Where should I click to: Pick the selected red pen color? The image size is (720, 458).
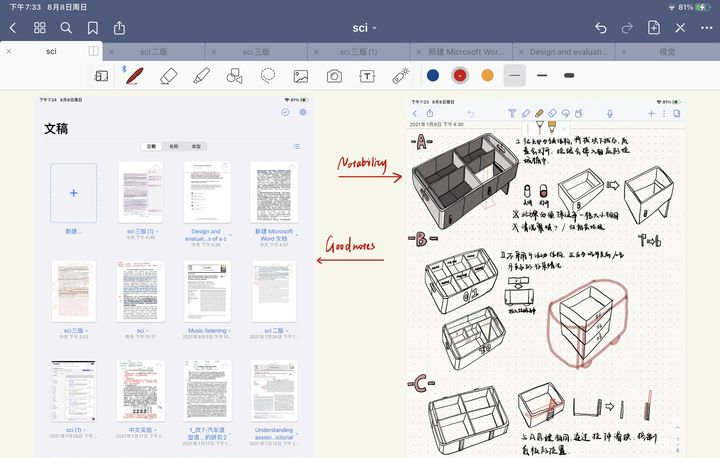[x=460, y=75]
